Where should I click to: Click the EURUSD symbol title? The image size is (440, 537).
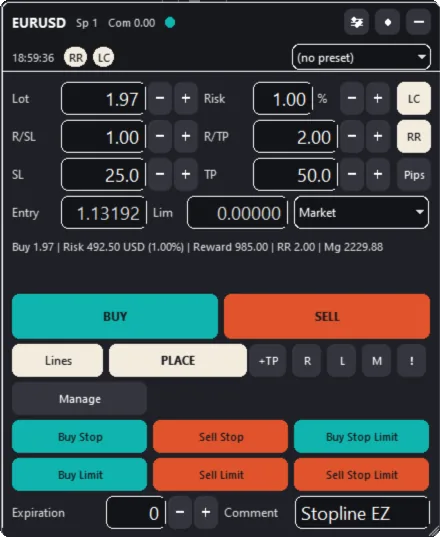pyautogui.click(x=39, y=23)
